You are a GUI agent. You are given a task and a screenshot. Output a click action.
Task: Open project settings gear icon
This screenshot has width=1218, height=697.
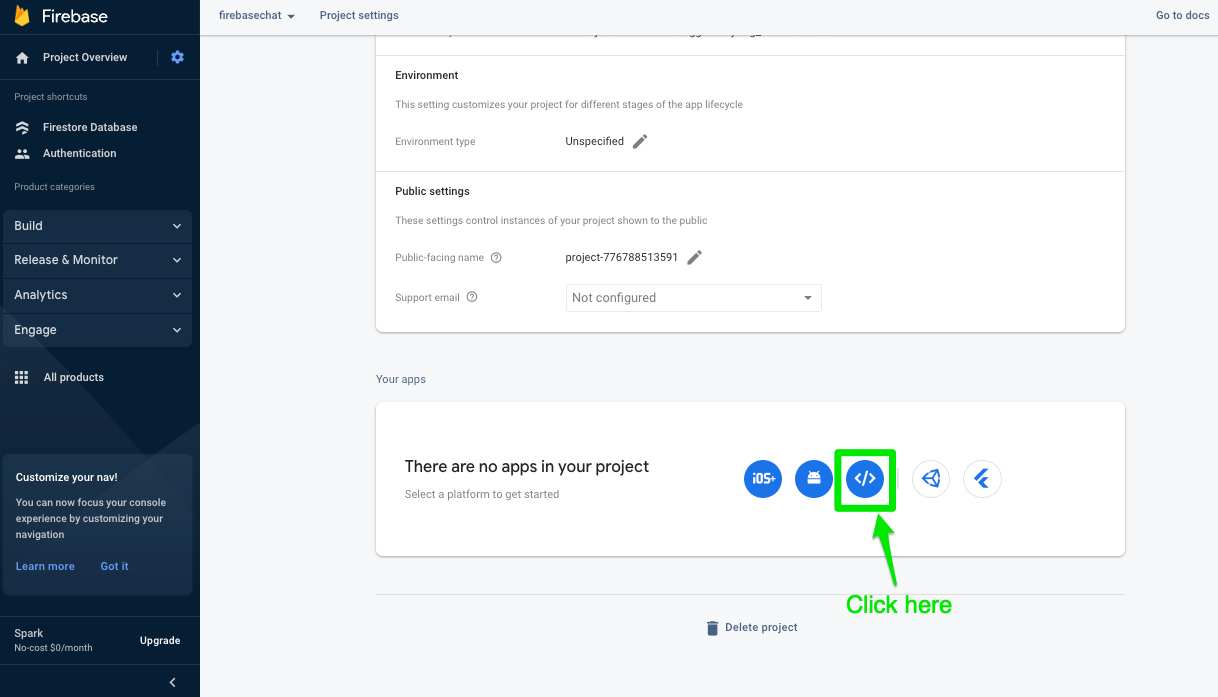178,57
